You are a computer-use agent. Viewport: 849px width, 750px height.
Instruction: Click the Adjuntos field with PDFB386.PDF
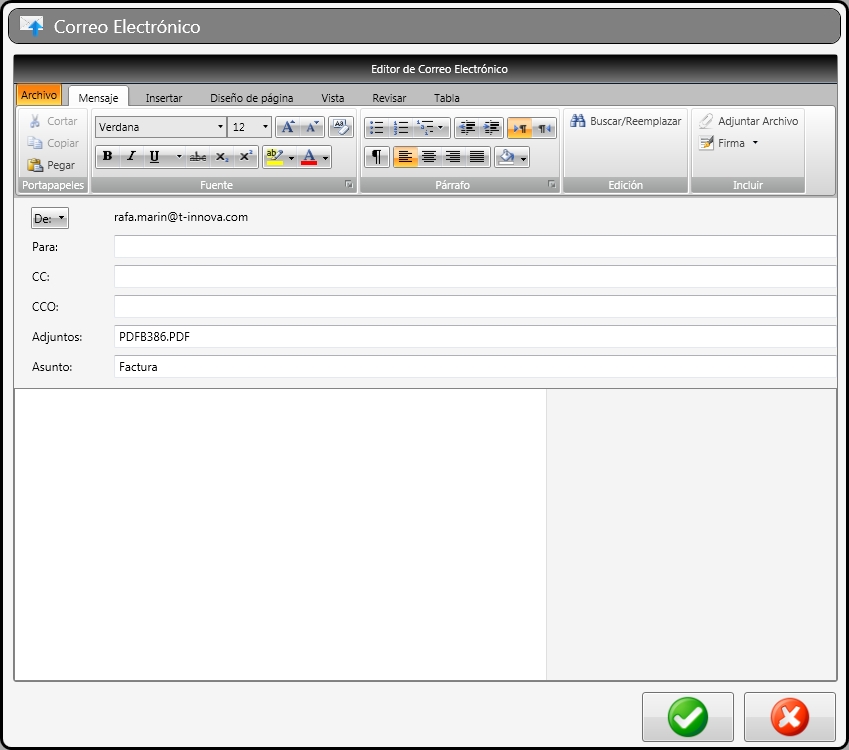(x=475, y=336)
